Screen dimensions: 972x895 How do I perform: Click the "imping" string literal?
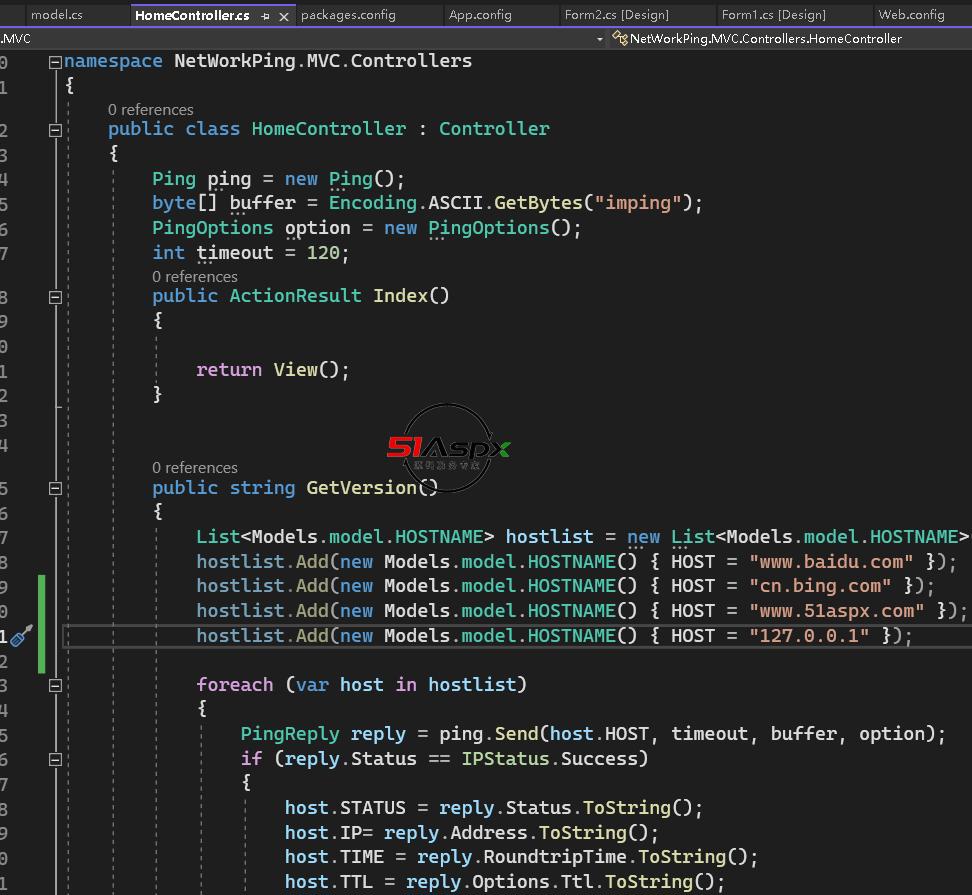point(638,203)
